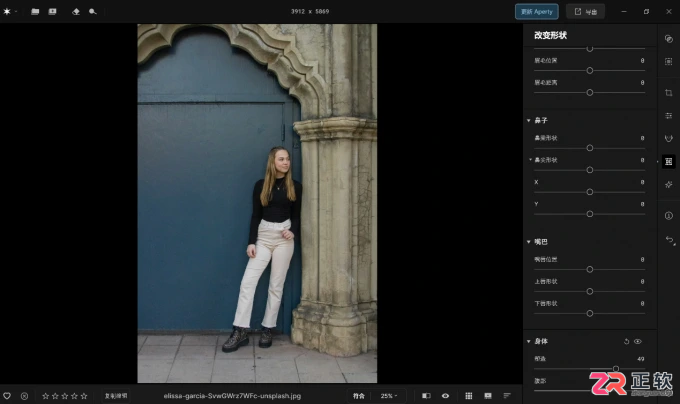Click the add image icon in the top toolbar
Screen dimensions: 680x404
tap(52, 12)
